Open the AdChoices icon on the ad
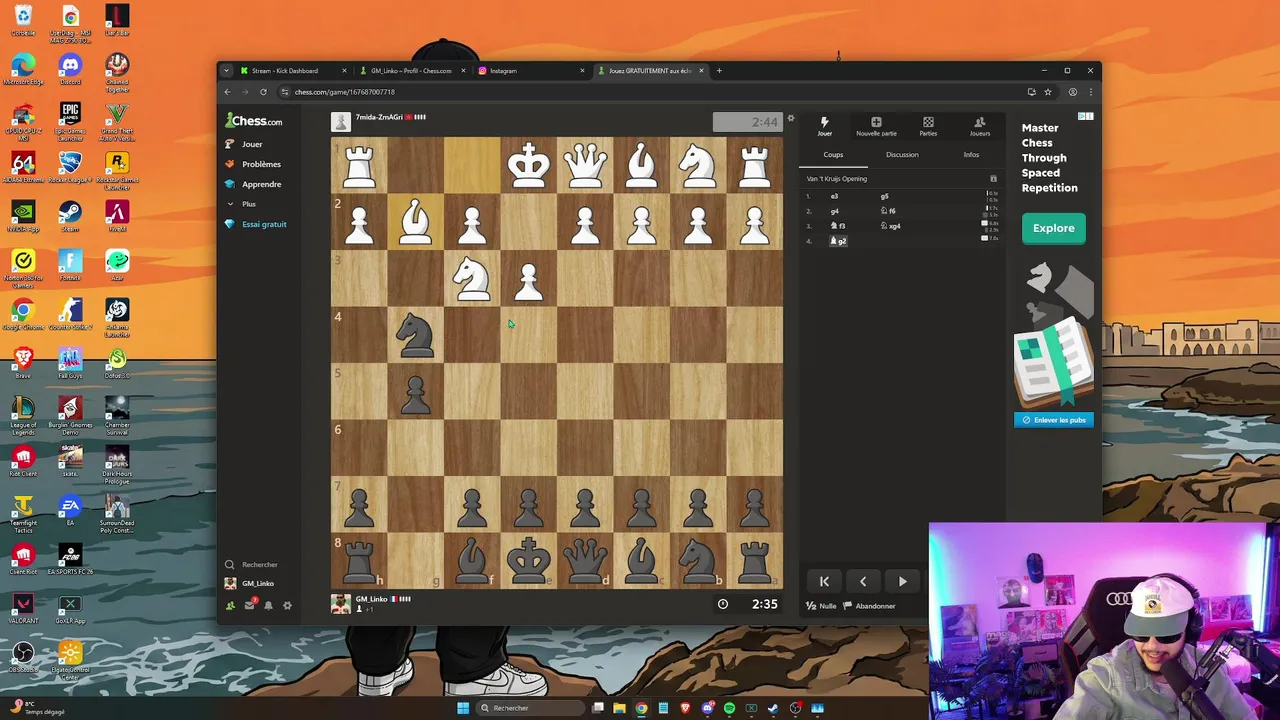This screenshot has height=720, width=1280. point(1086,117)
